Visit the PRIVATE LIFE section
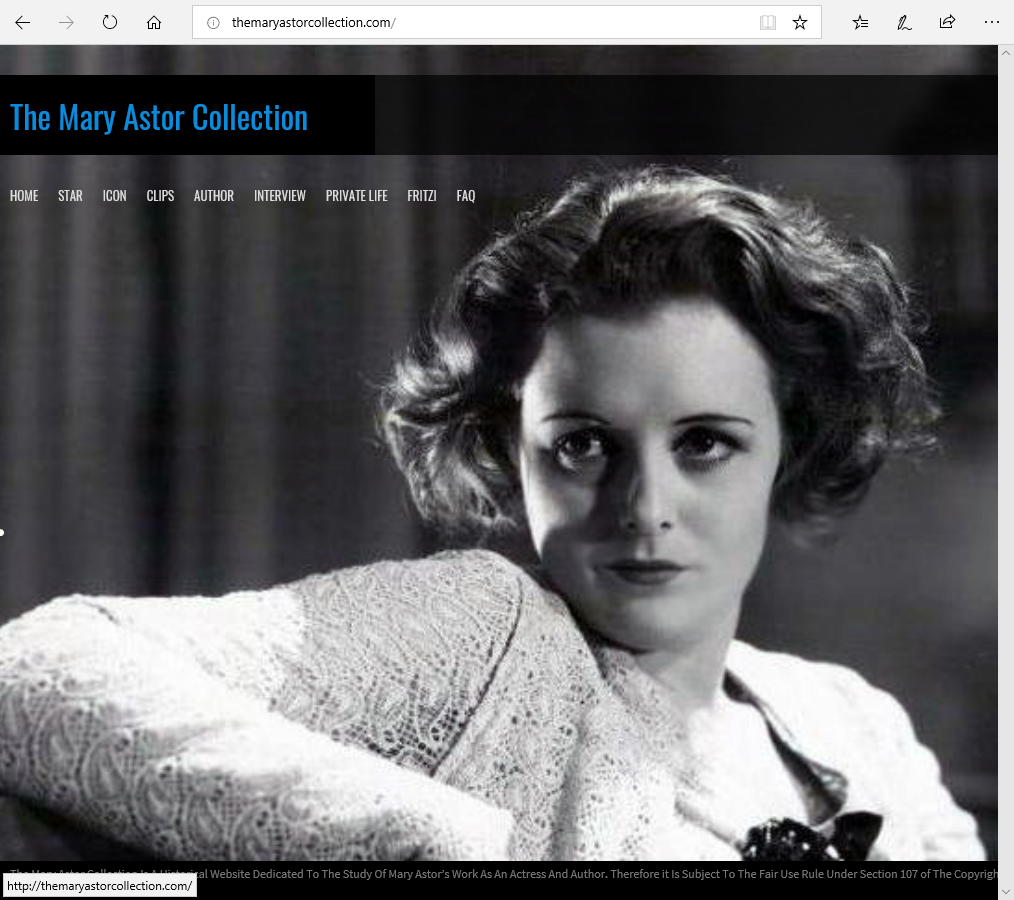Screen dimensions: 1014x900 357,196
